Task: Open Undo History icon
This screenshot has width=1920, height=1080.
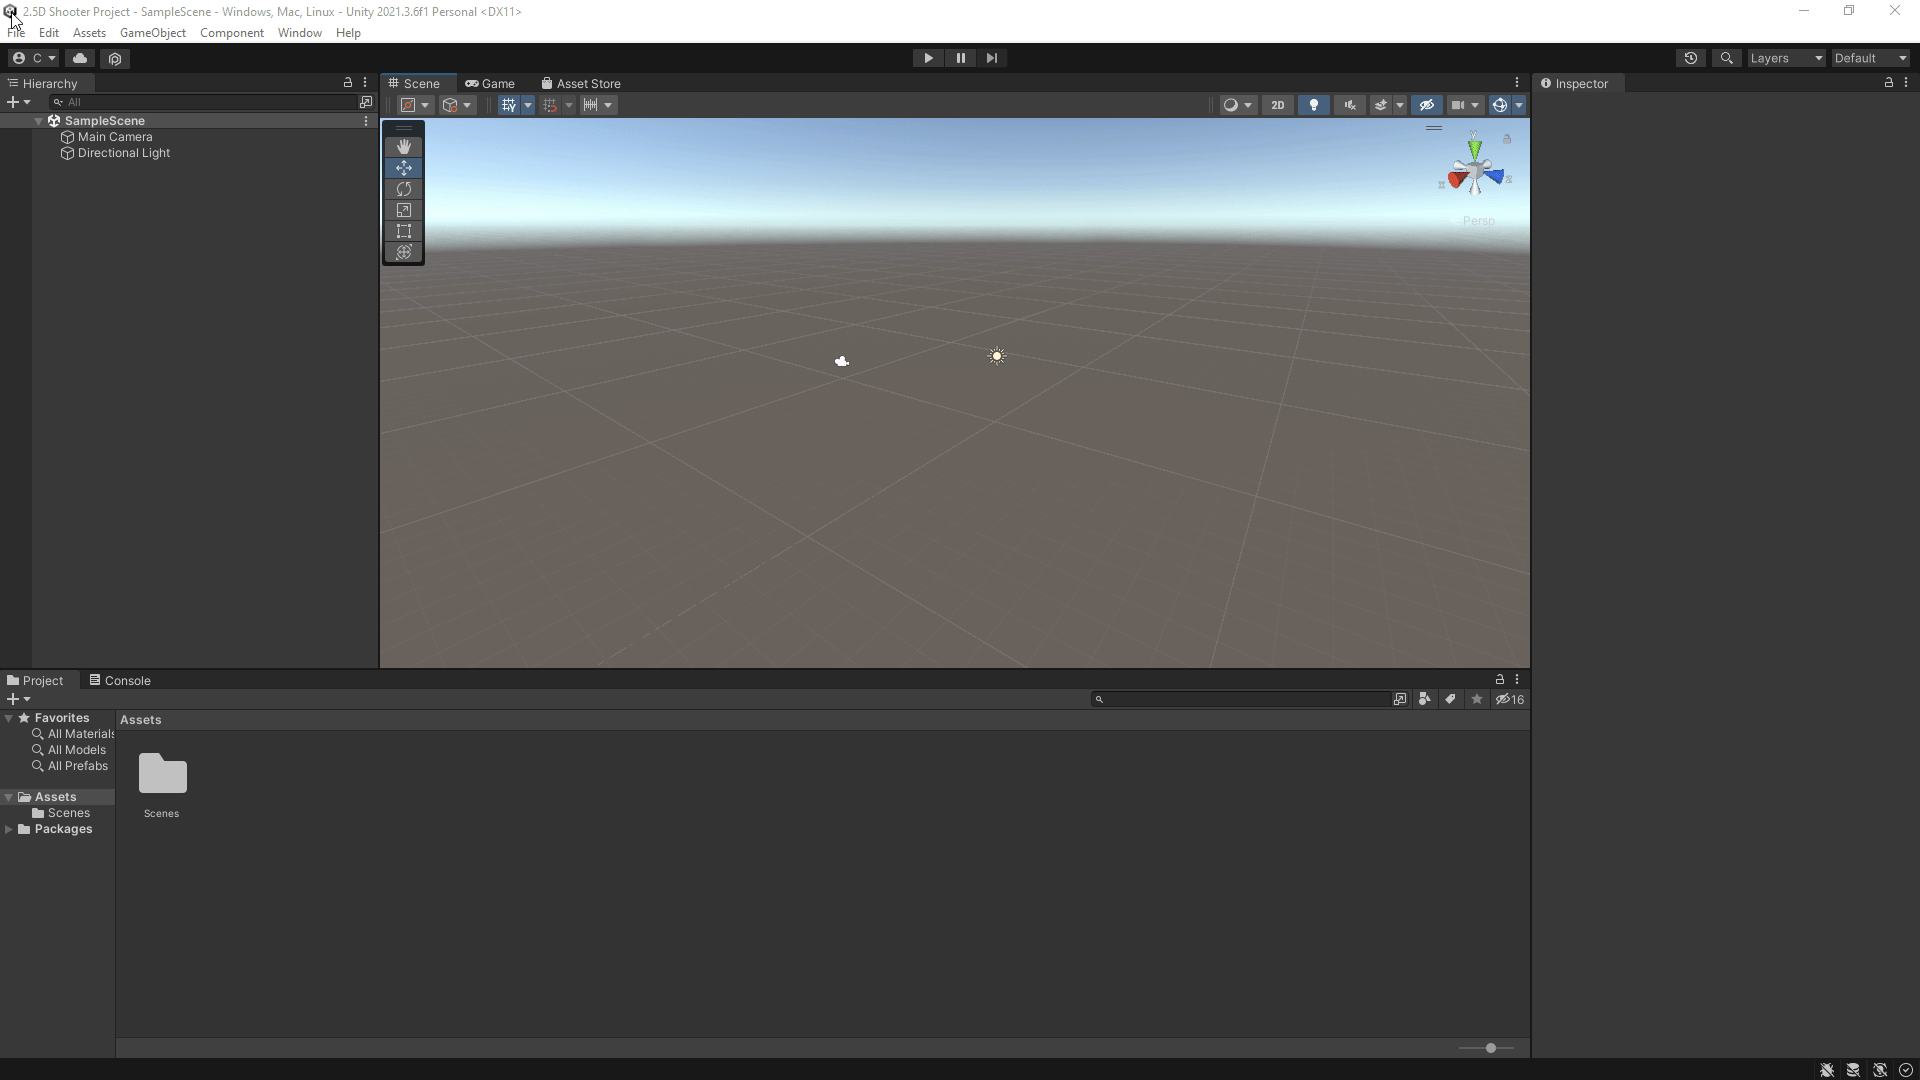Action: point(1691,58)
